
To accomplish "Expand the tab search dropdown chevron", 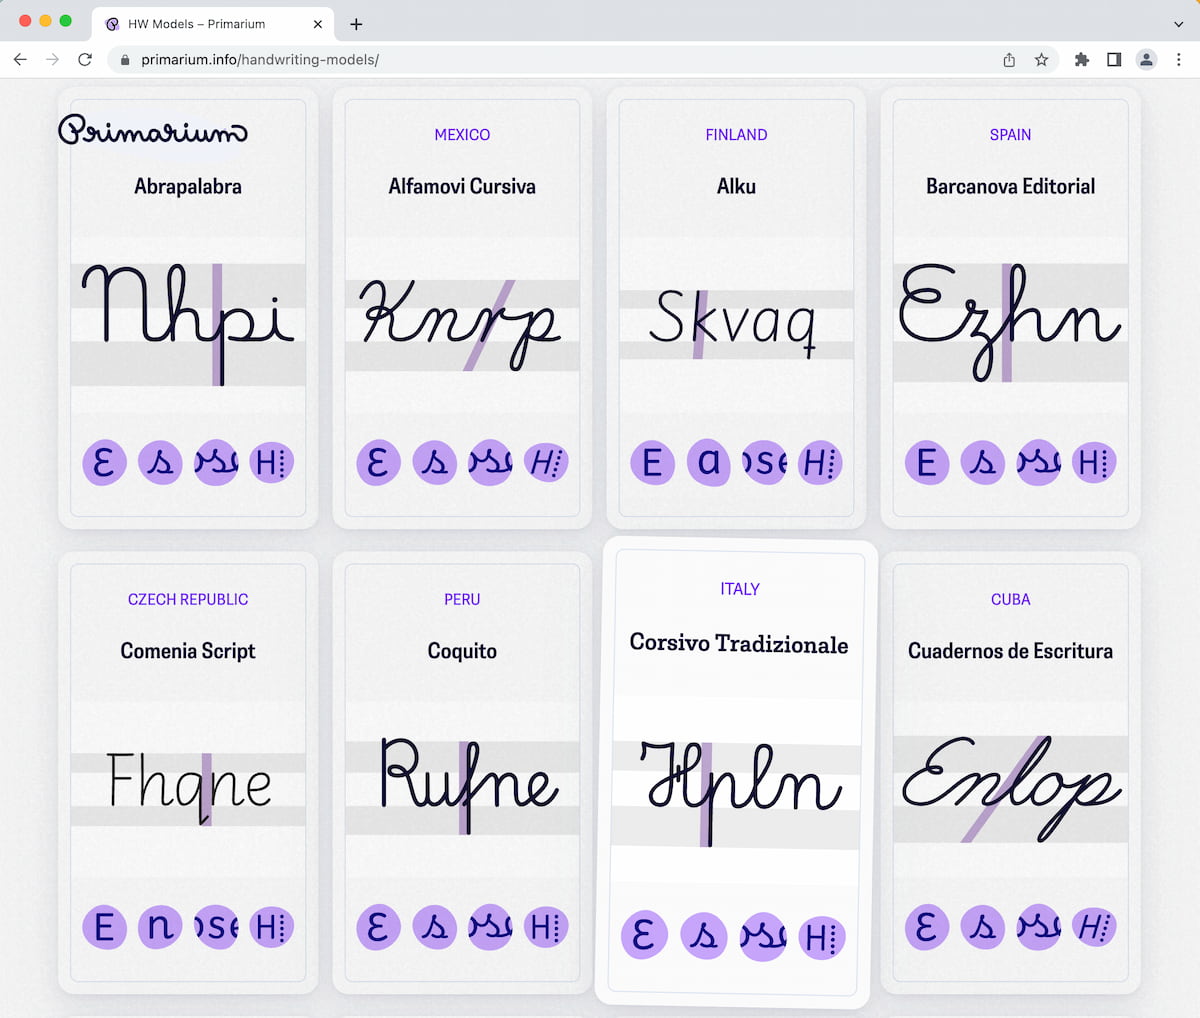I will tap(1179, 24).
